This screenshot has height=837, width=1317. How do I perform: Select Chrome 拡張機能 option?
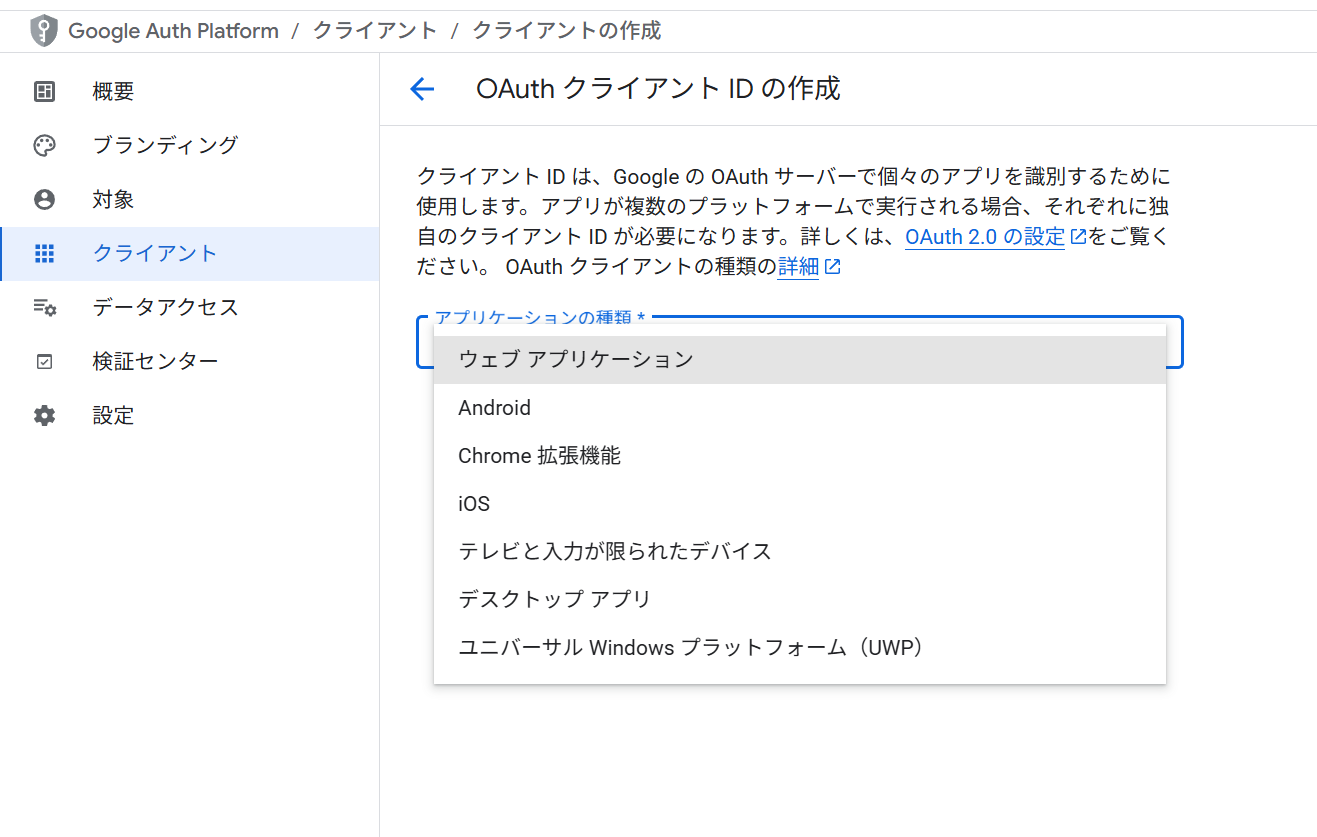[539, 456]
